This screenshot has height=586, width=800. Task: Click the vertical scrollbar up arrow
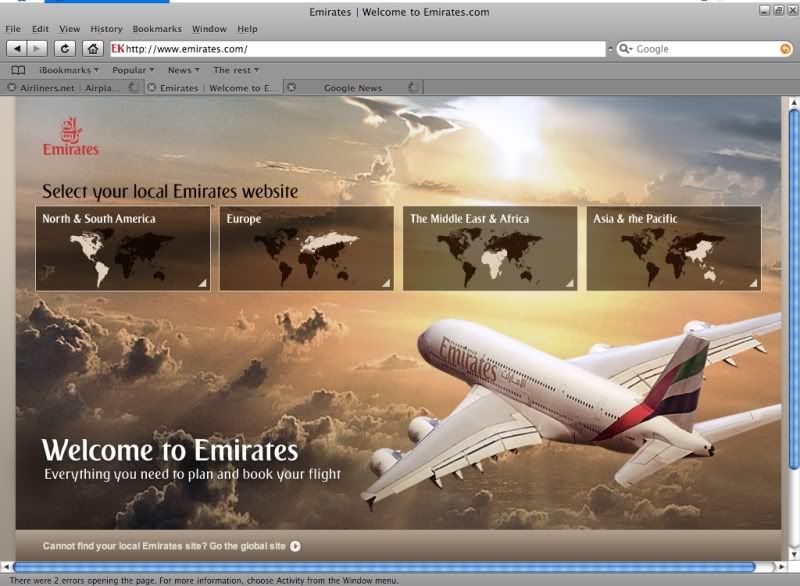tap(794, 103)
